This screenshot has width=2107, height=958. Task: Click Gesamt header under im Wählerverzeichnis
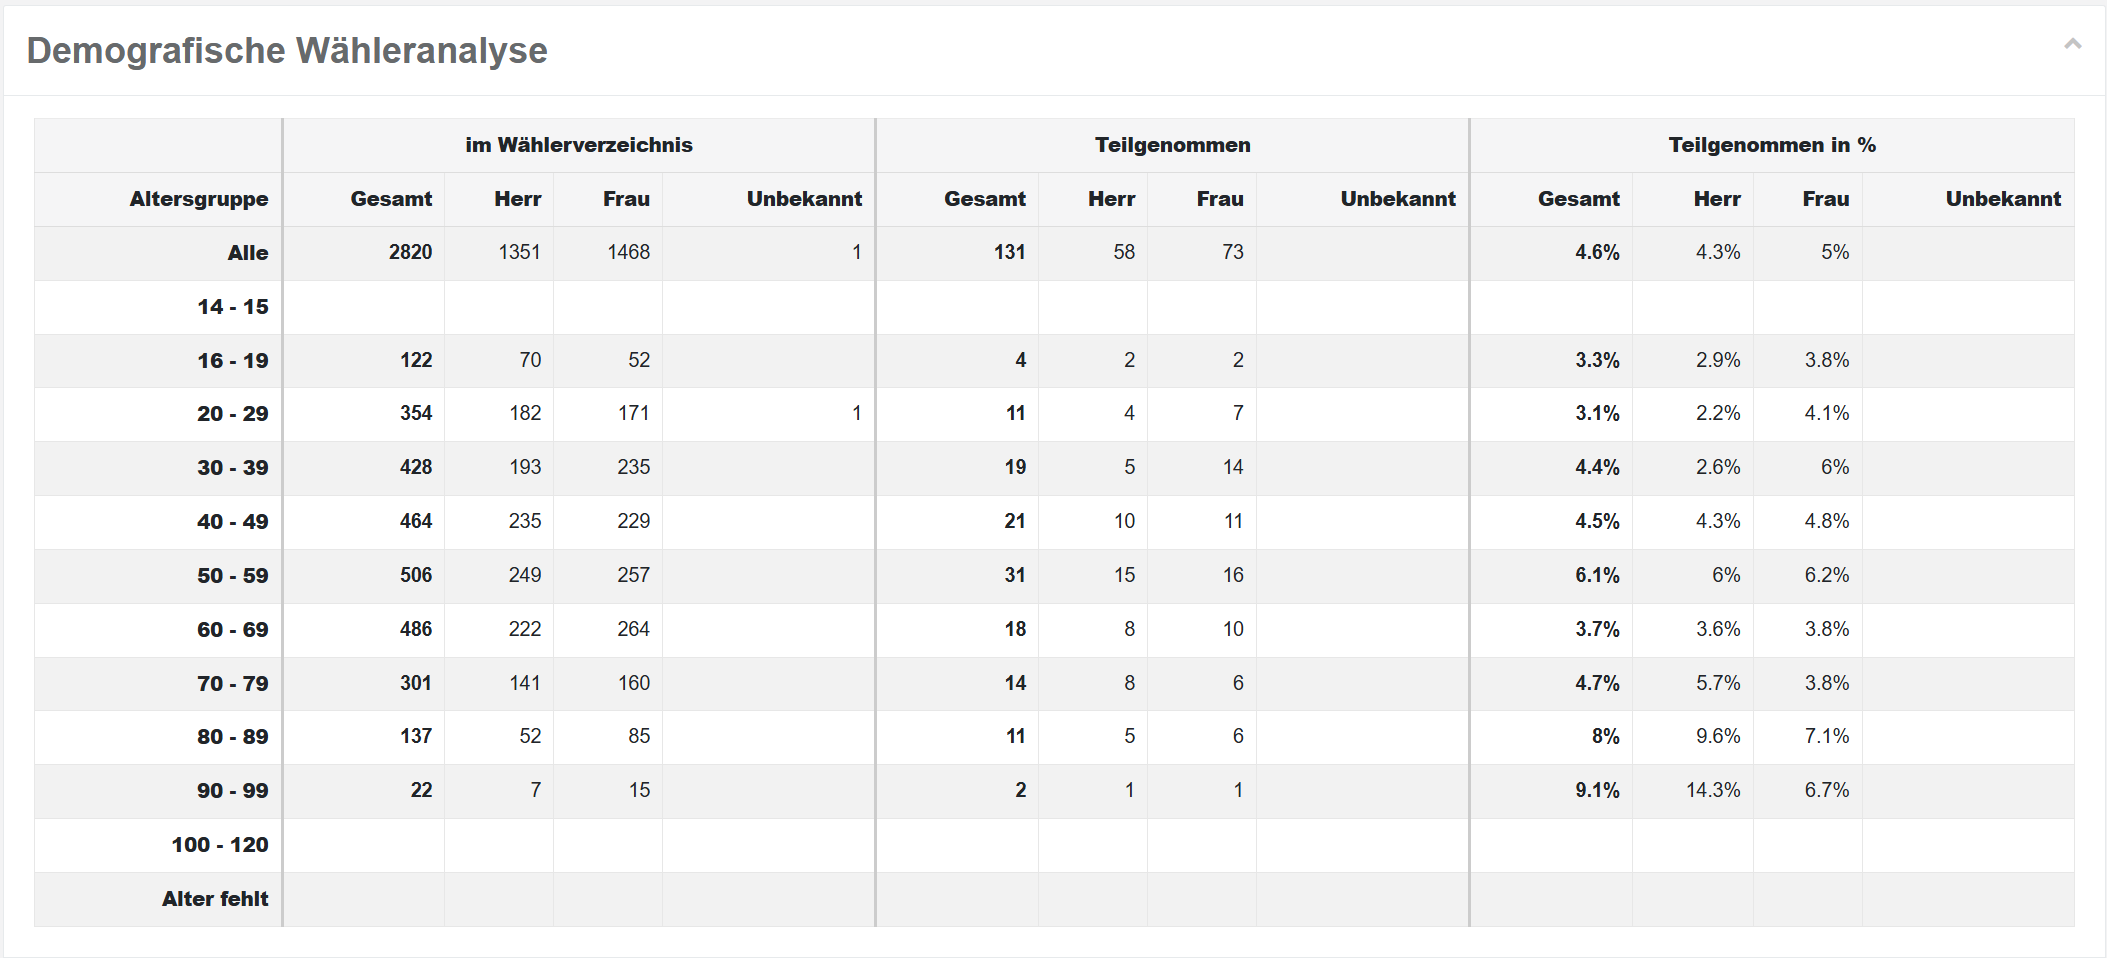click(391, 199)
